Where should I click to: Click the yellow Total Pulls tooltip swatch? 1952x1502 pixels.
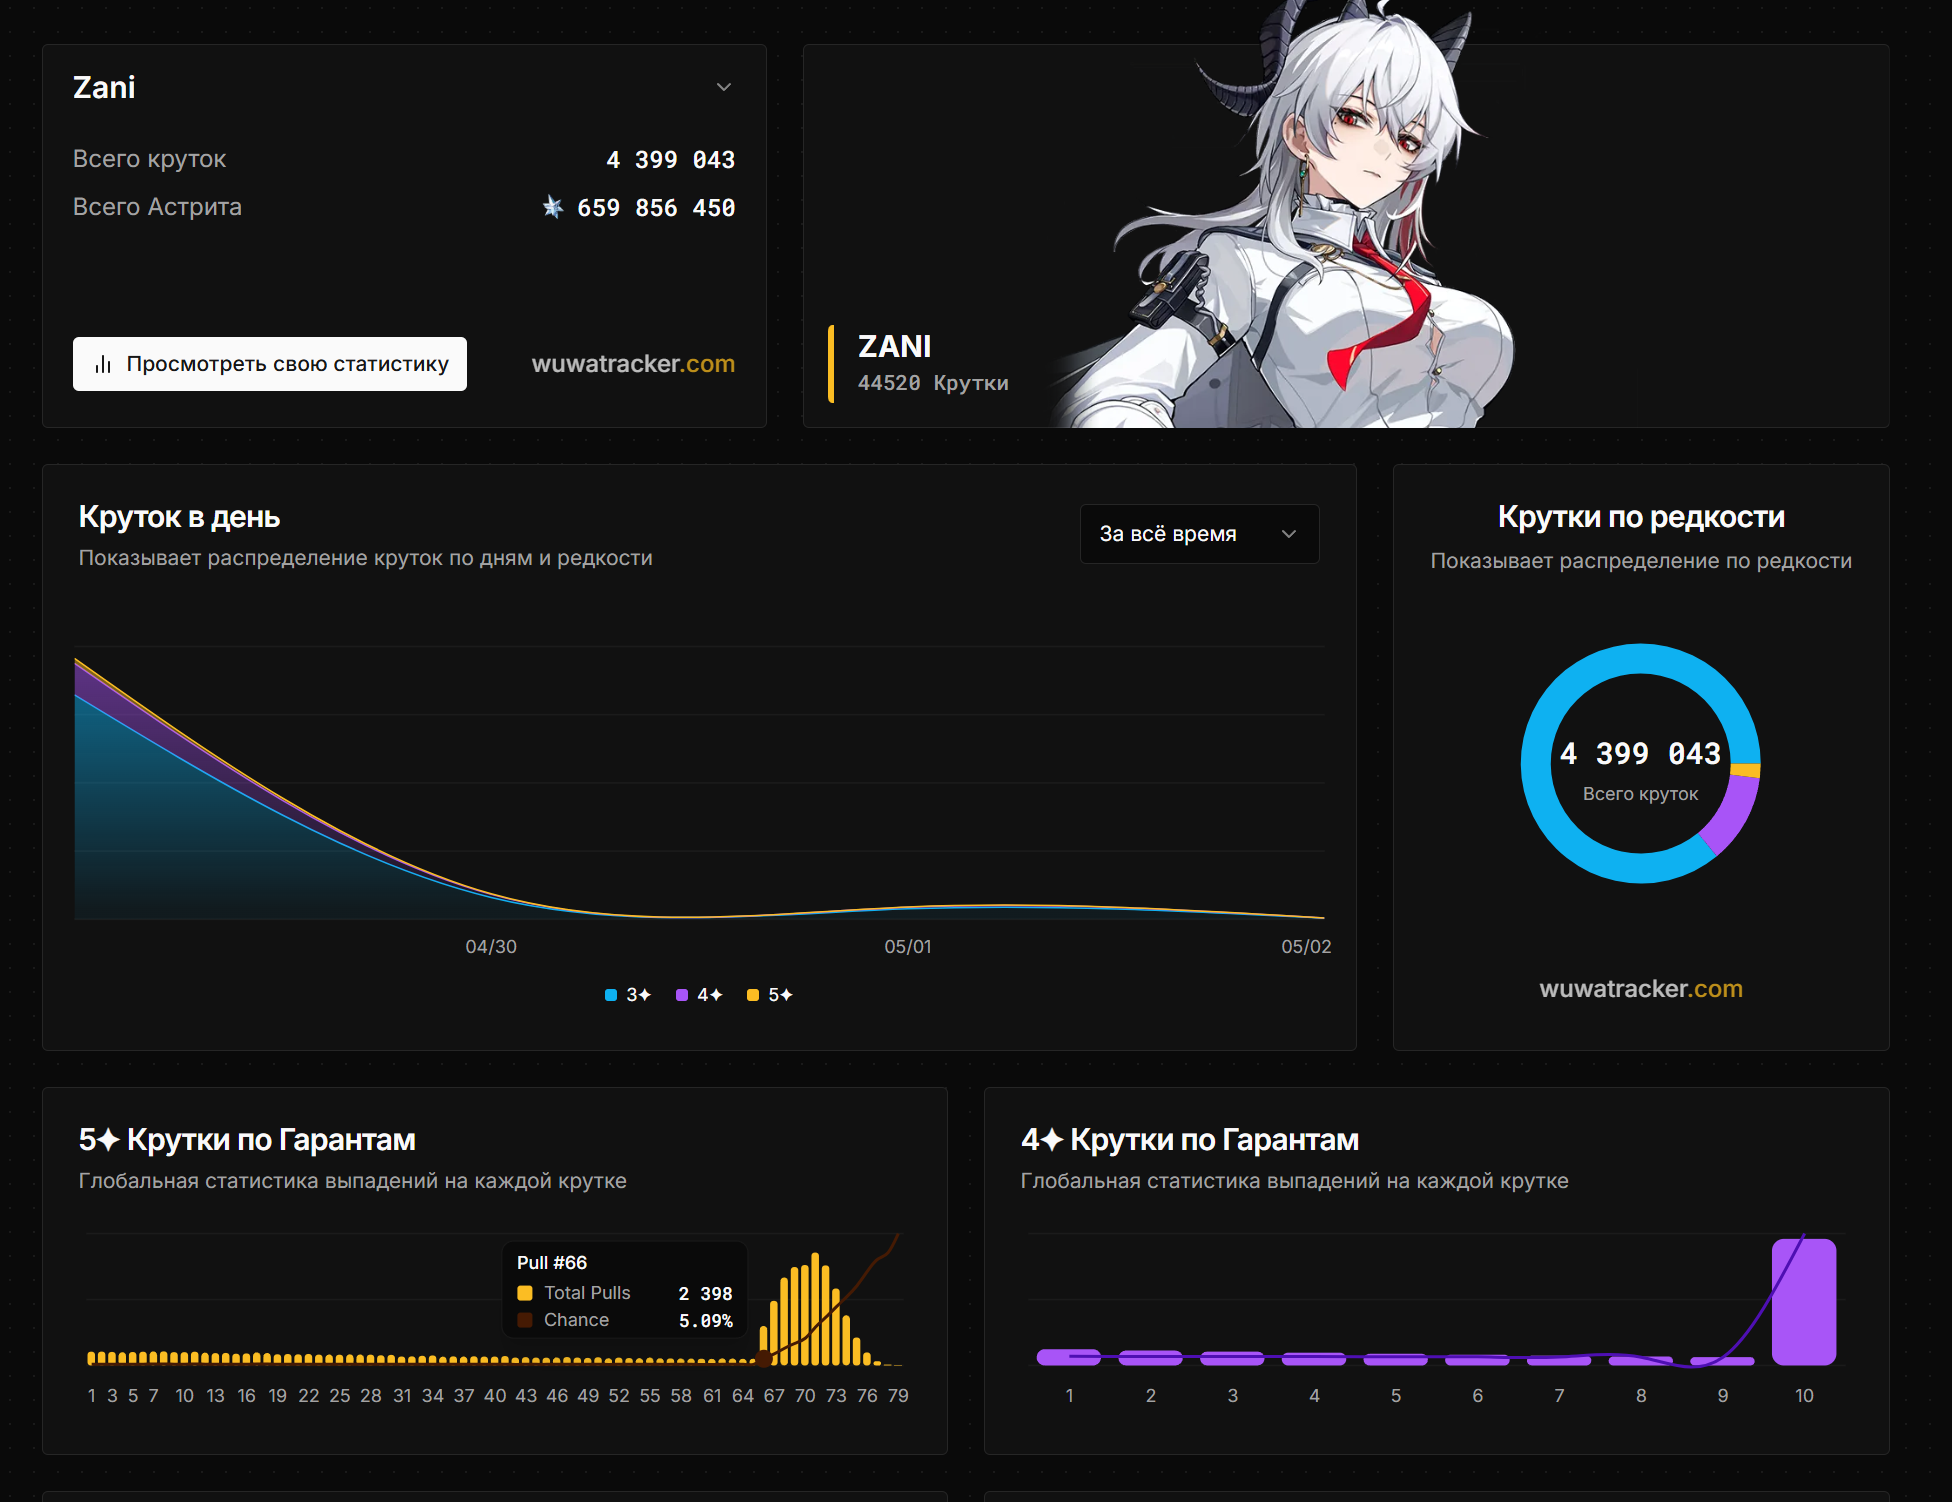pos(525,1293)
